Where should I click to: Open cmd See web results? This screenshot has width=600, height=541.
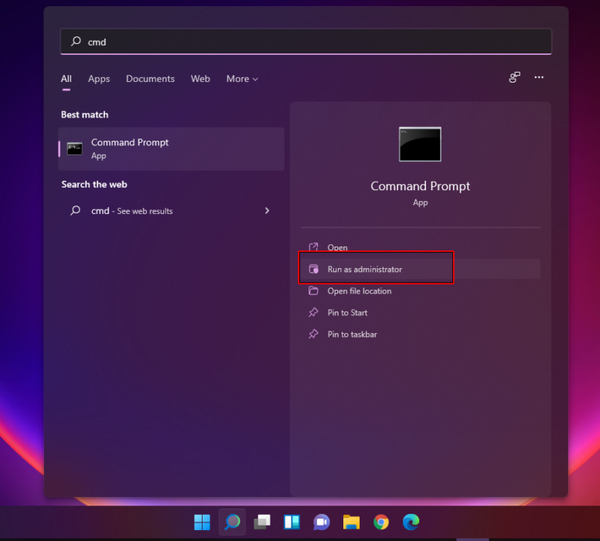171,211
